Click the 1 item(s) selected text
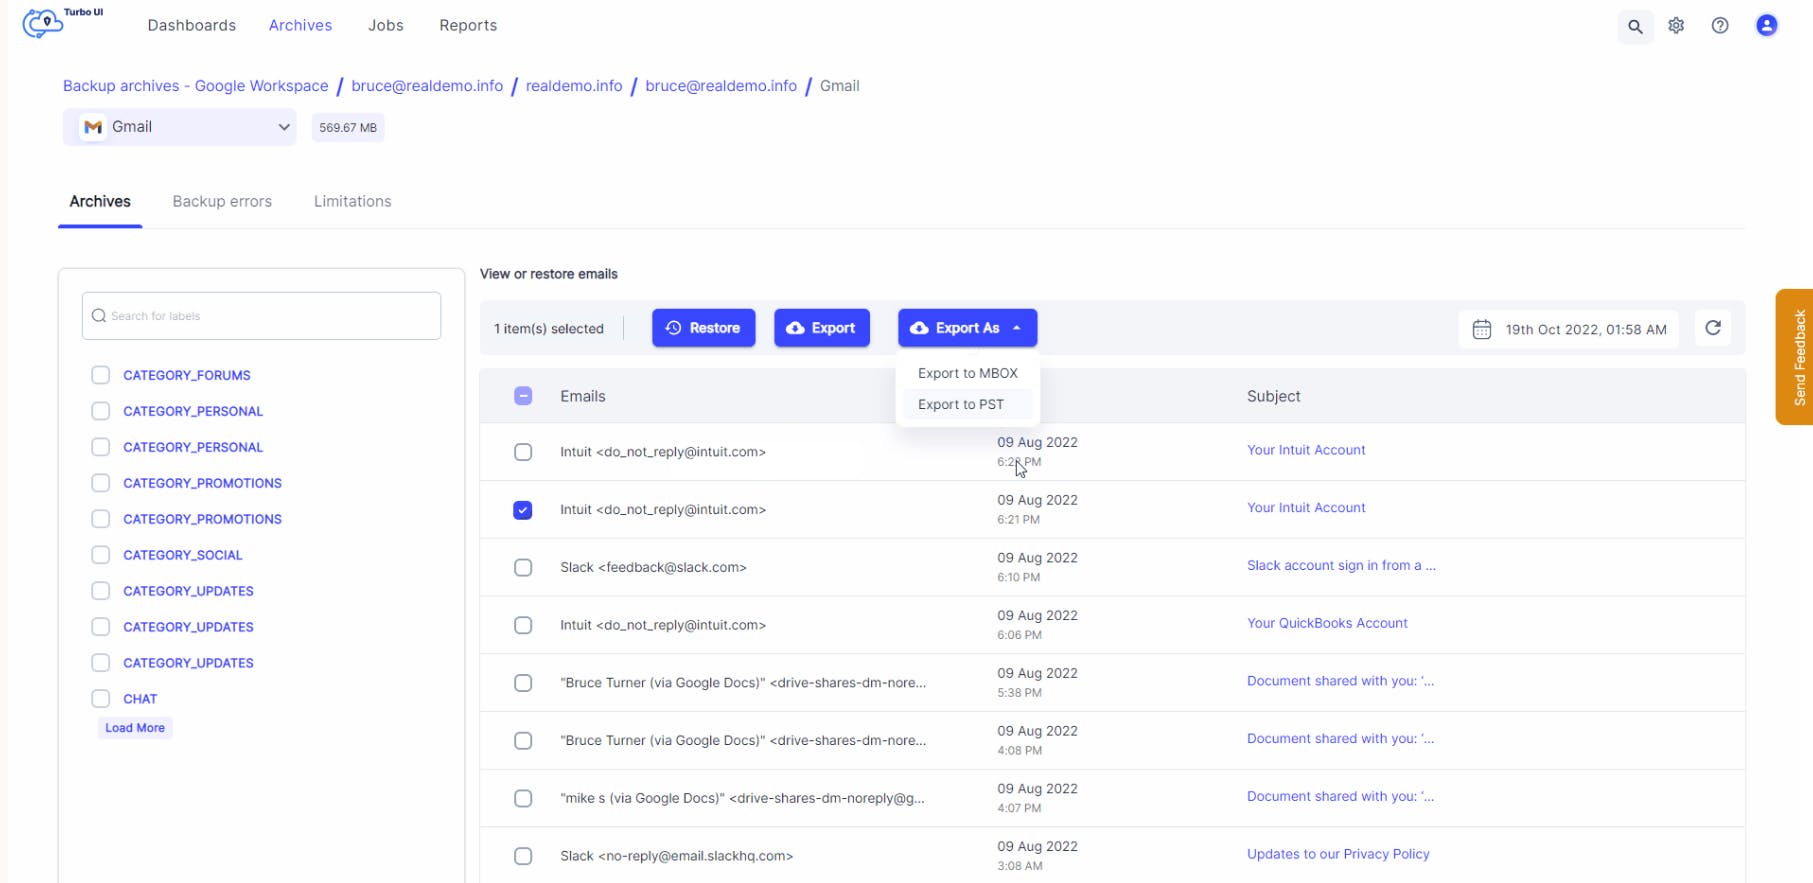This screenshot has height=883, width=1813. [549, 329]
